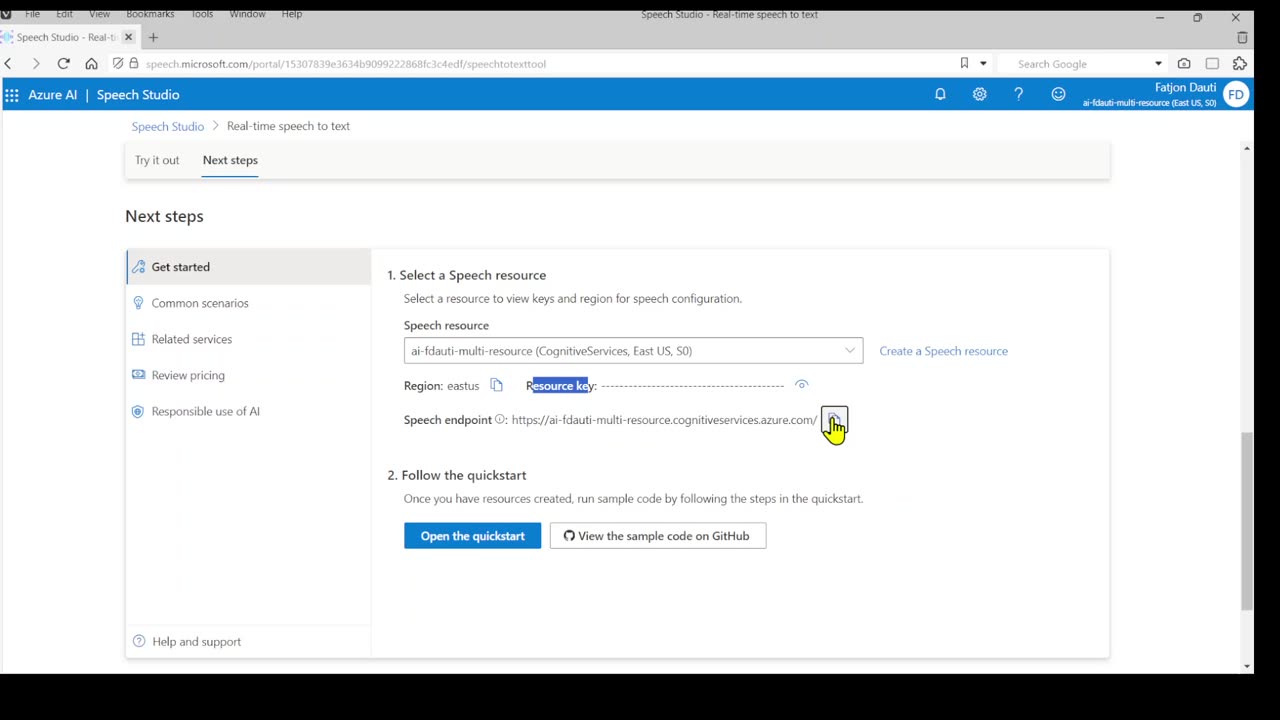Screen dimensions: 1280x720
Task: Open the notifications bell
Action: [x=940, y=94]
